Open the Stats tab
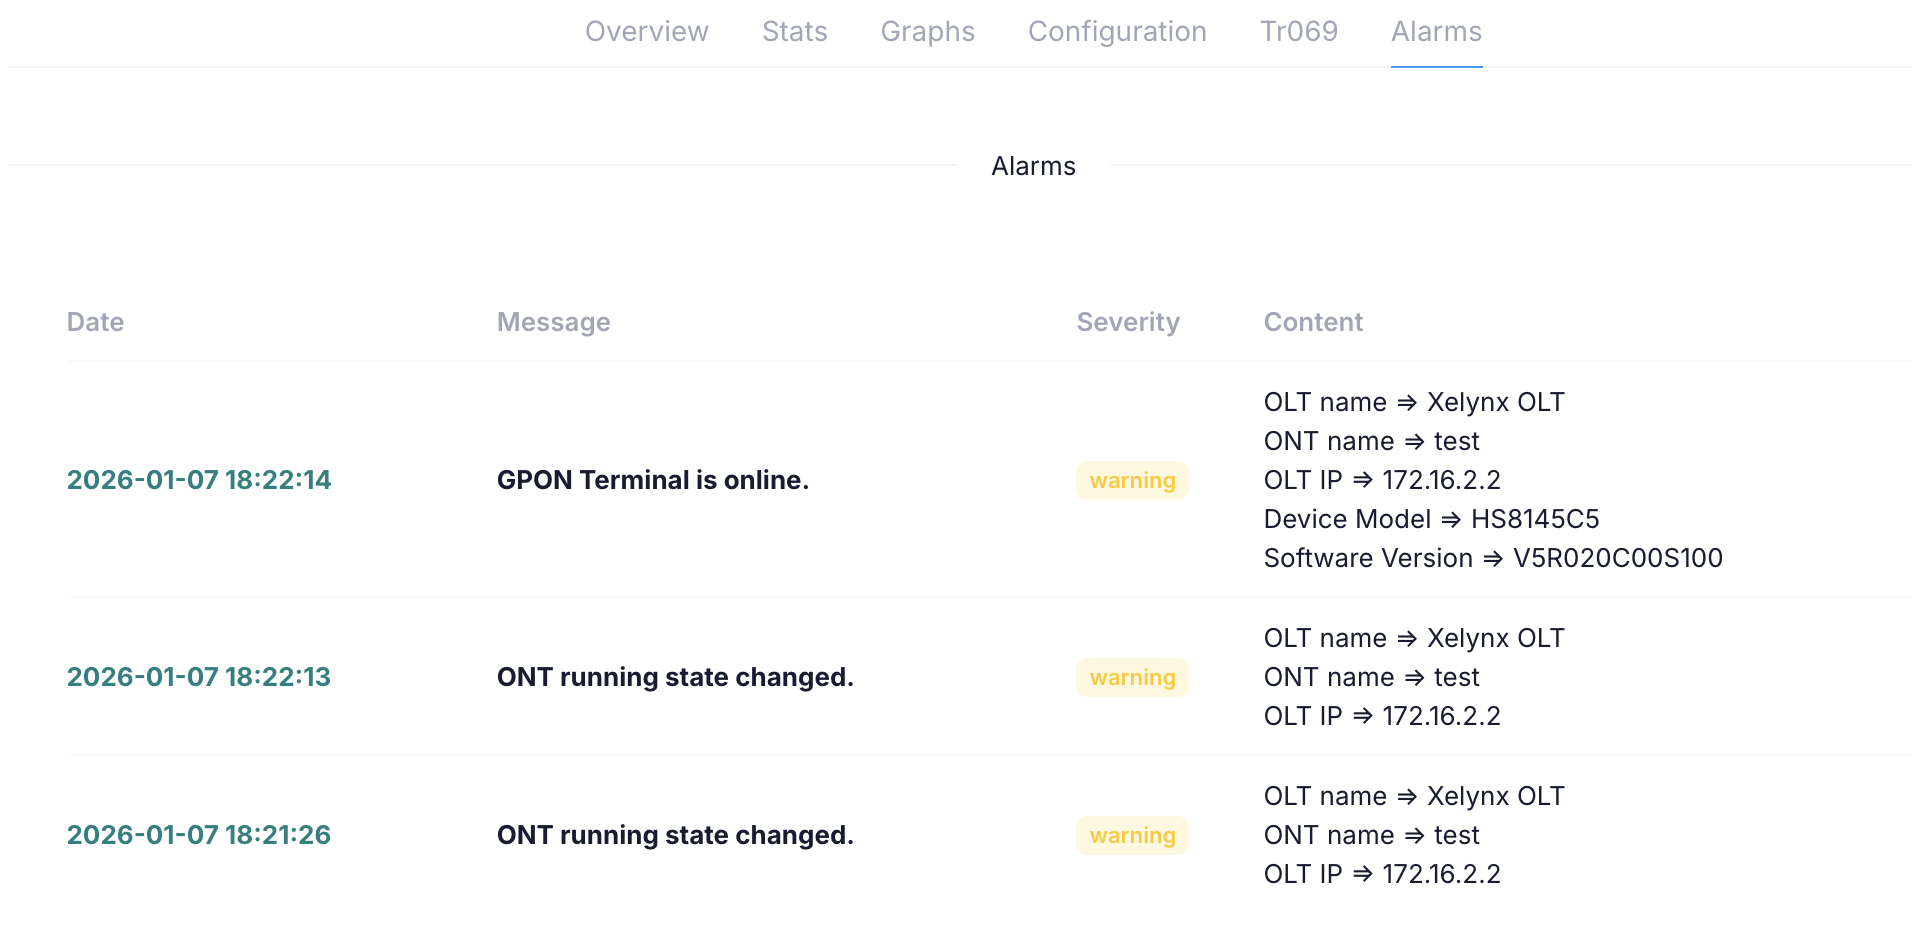The image size is (1912, 928). coord(794,32)
